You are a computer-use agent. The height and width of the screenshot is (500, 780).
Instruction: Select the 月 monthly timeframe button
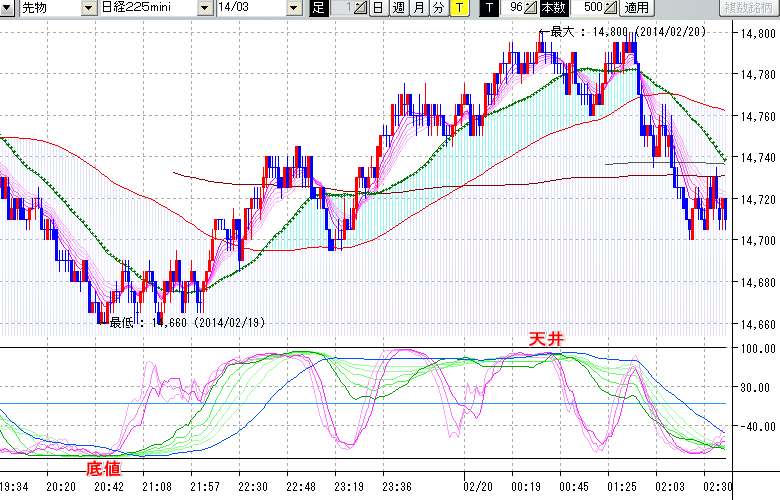pos(419,7)
